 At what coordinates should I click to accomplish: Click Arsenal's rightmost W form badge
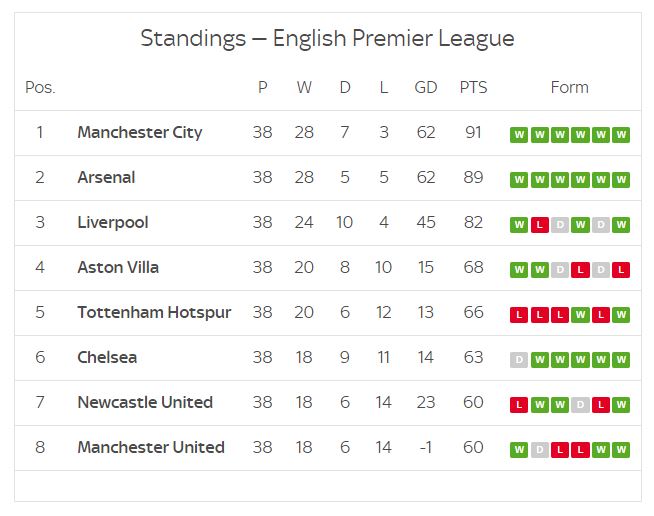coord(621,180)
